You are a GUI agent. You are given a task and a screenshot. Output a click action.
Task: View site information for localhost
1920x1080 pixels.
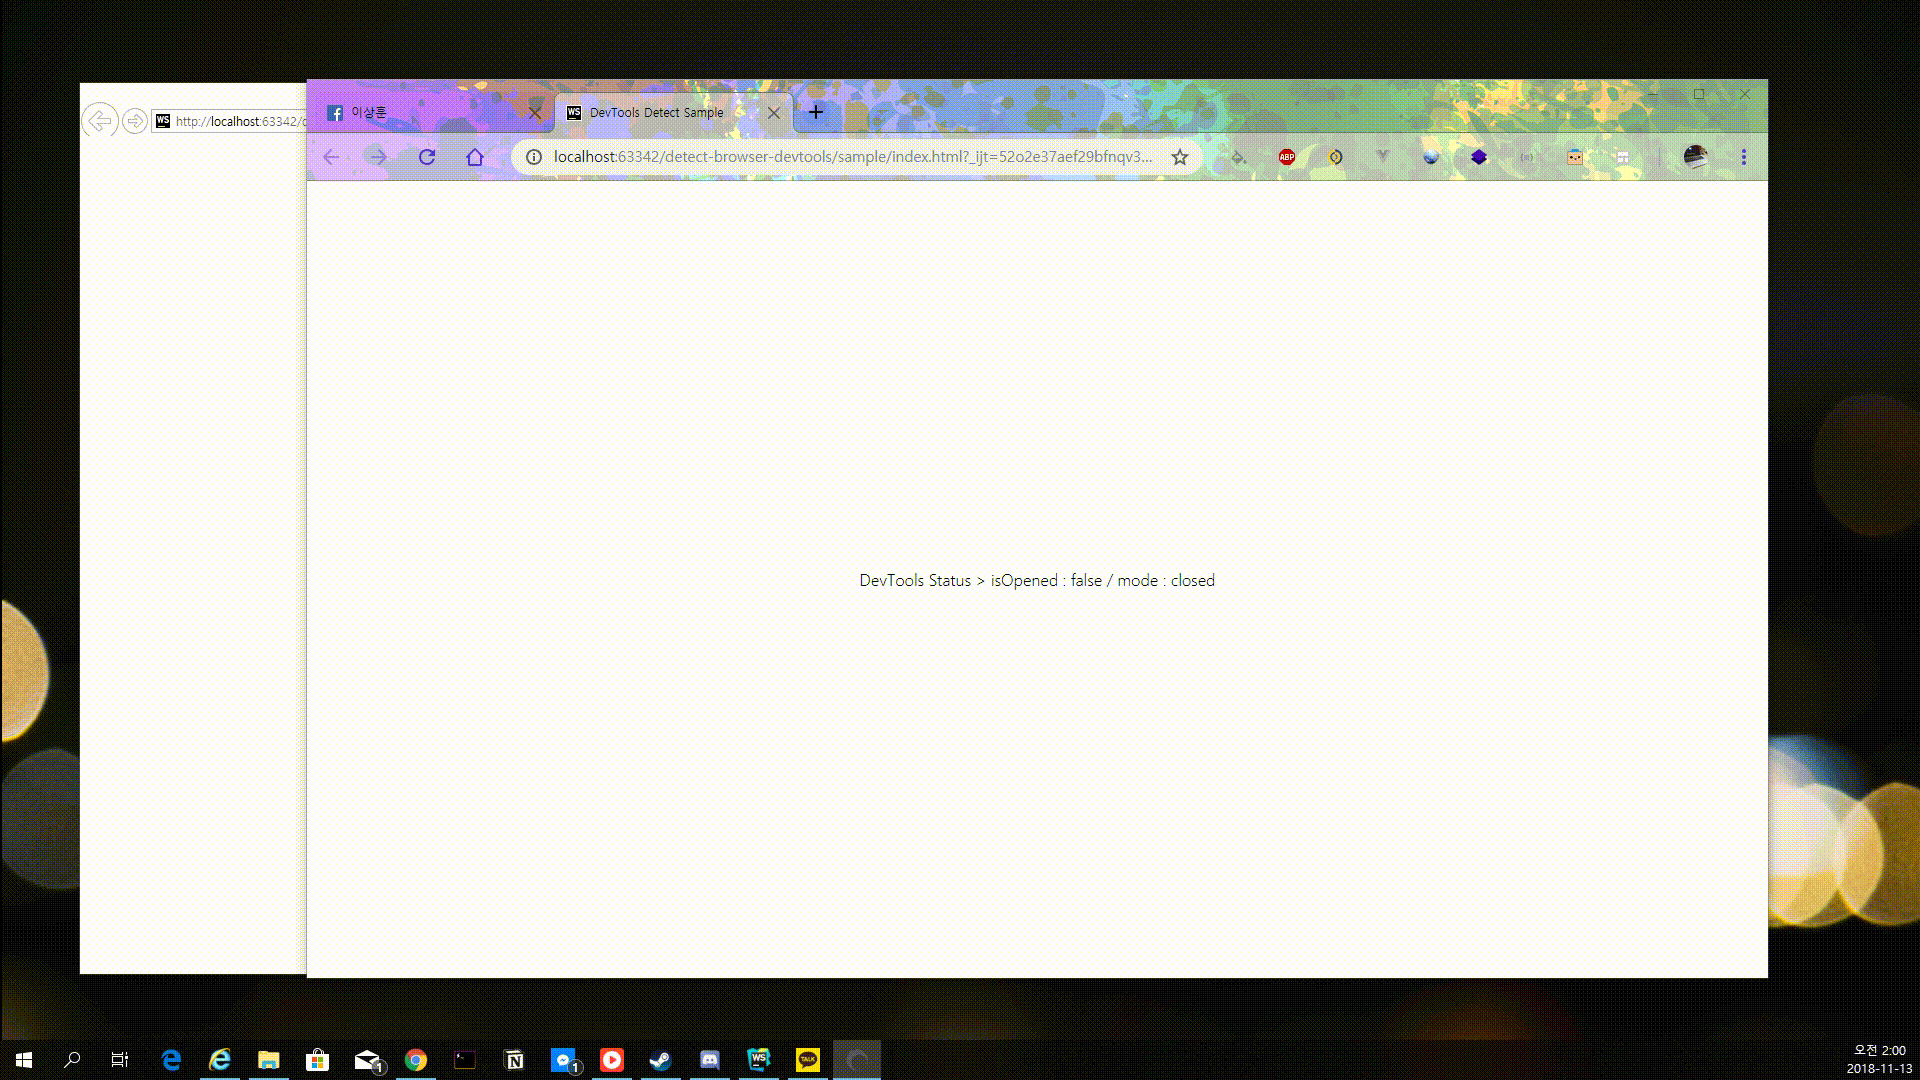click(x=534, y=157)
